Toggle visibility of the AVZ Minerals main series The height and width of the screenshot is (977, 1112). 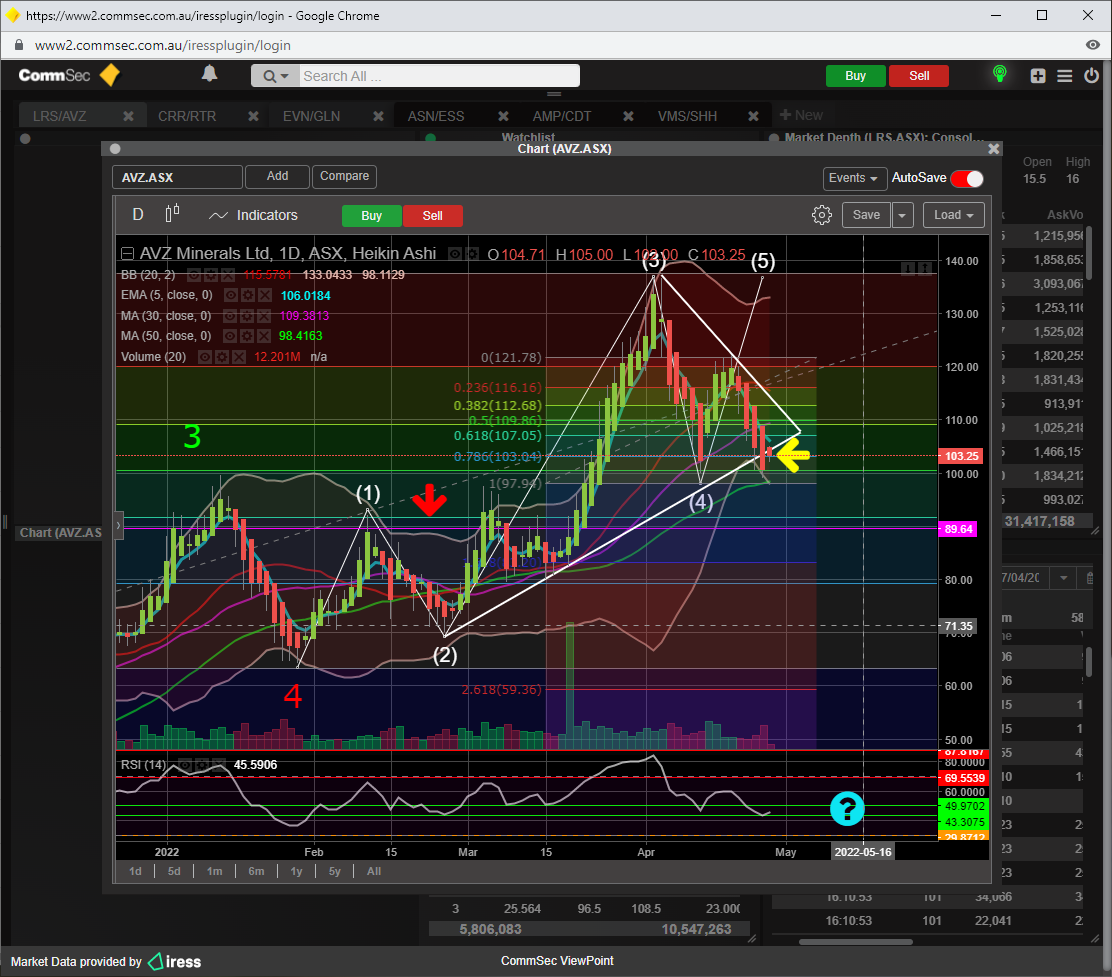[455, 254]
